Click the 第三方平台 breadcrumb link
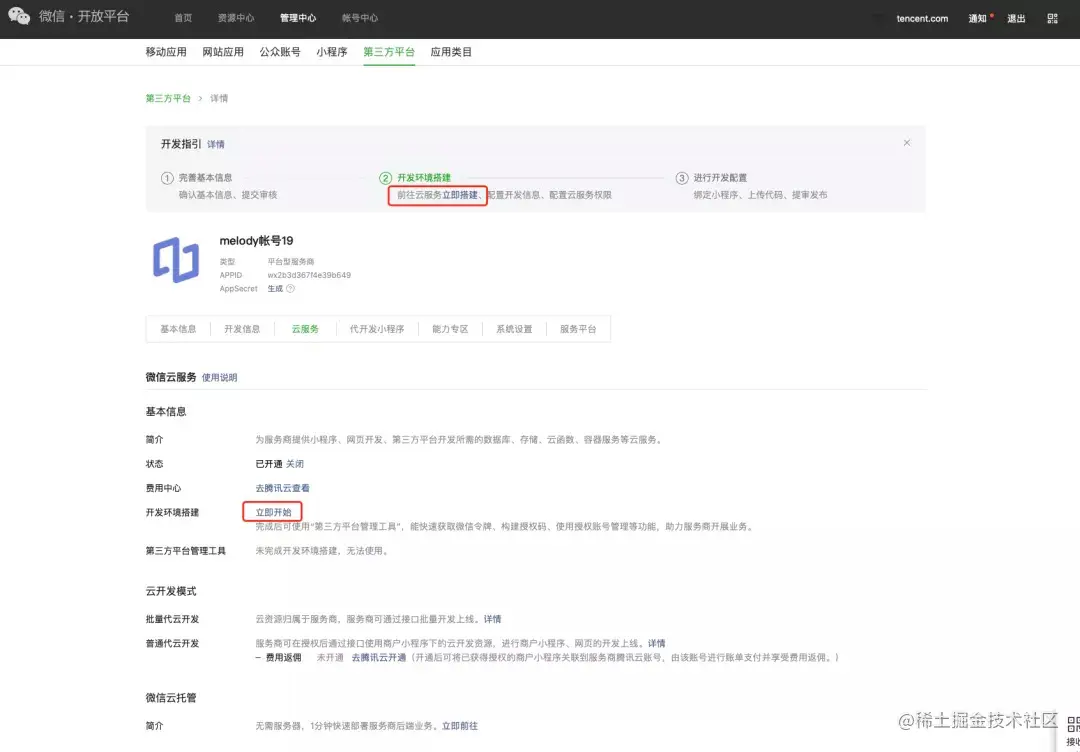 (168, 98)
